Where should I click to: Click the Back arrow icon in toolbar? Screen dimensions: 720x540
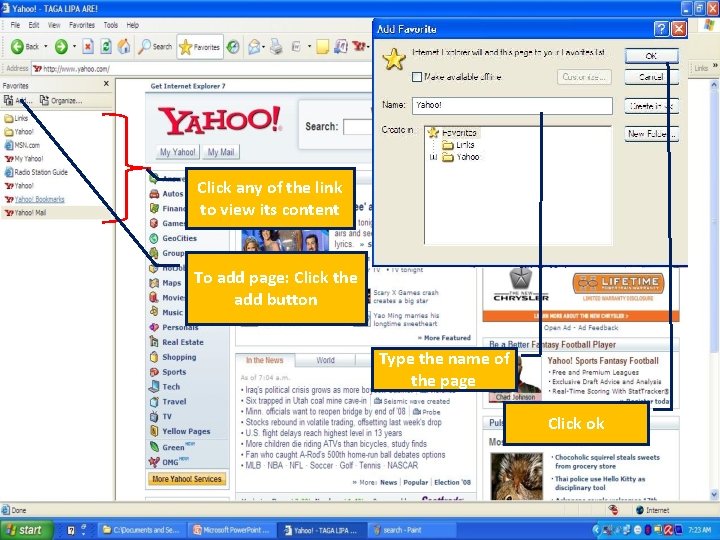17,46
